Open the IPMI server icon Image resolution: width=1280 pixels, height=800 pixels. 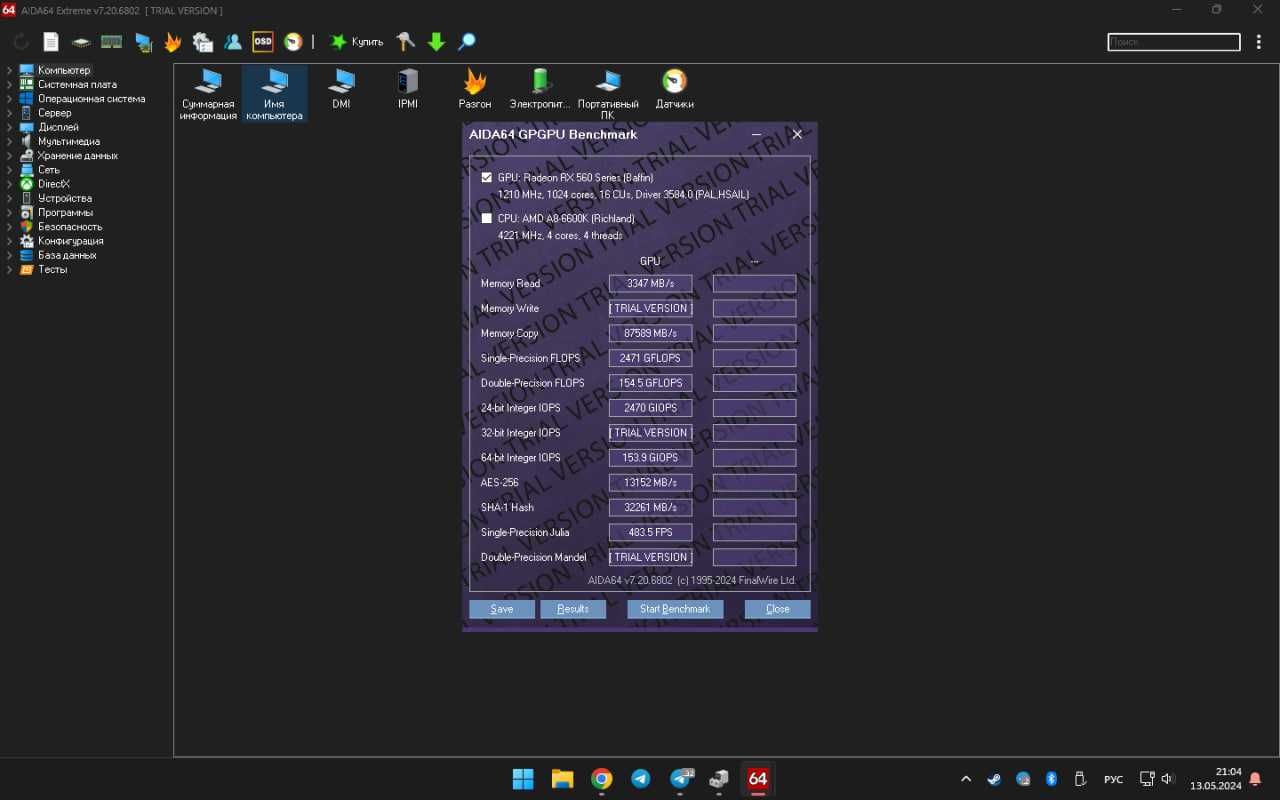[x=408, y=89]
